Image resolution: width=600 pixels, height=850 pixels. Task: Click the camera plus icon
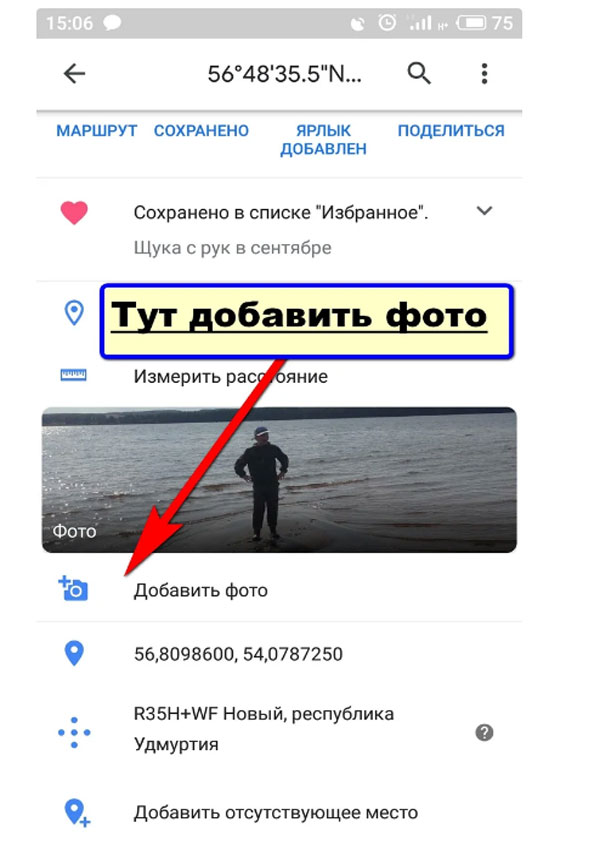pyautogui.click(x=73, y=589)
